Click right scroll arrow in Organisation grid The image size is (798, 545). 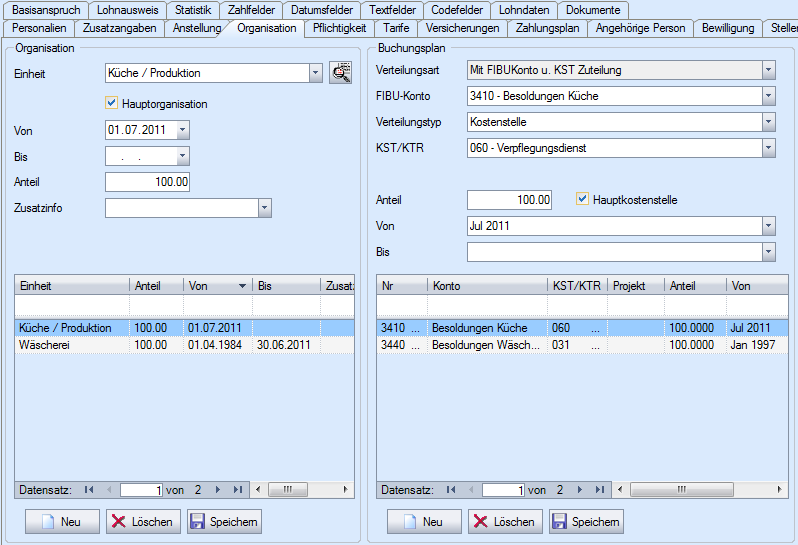(x=346, y=490)
